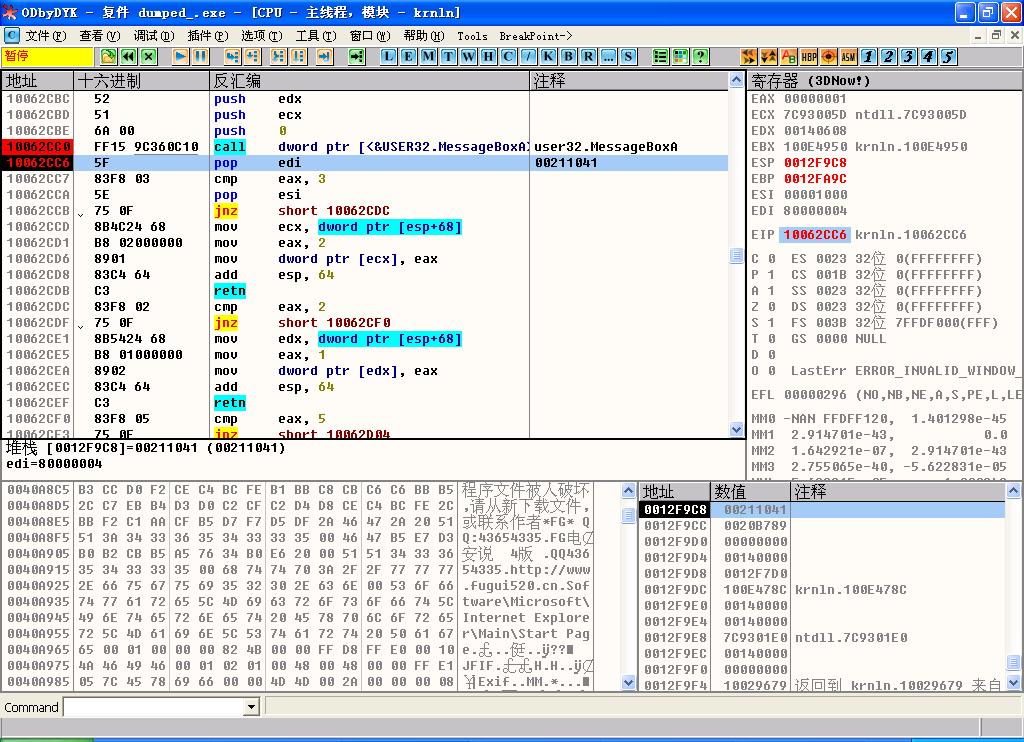
Task: Click the green list options icon
Action: pos(661,57)
